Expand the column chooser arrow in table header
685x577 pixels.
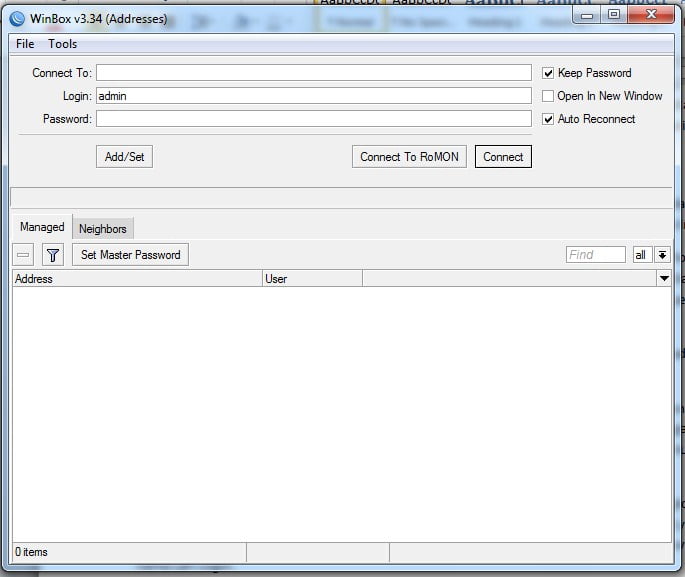coord(664,278)
